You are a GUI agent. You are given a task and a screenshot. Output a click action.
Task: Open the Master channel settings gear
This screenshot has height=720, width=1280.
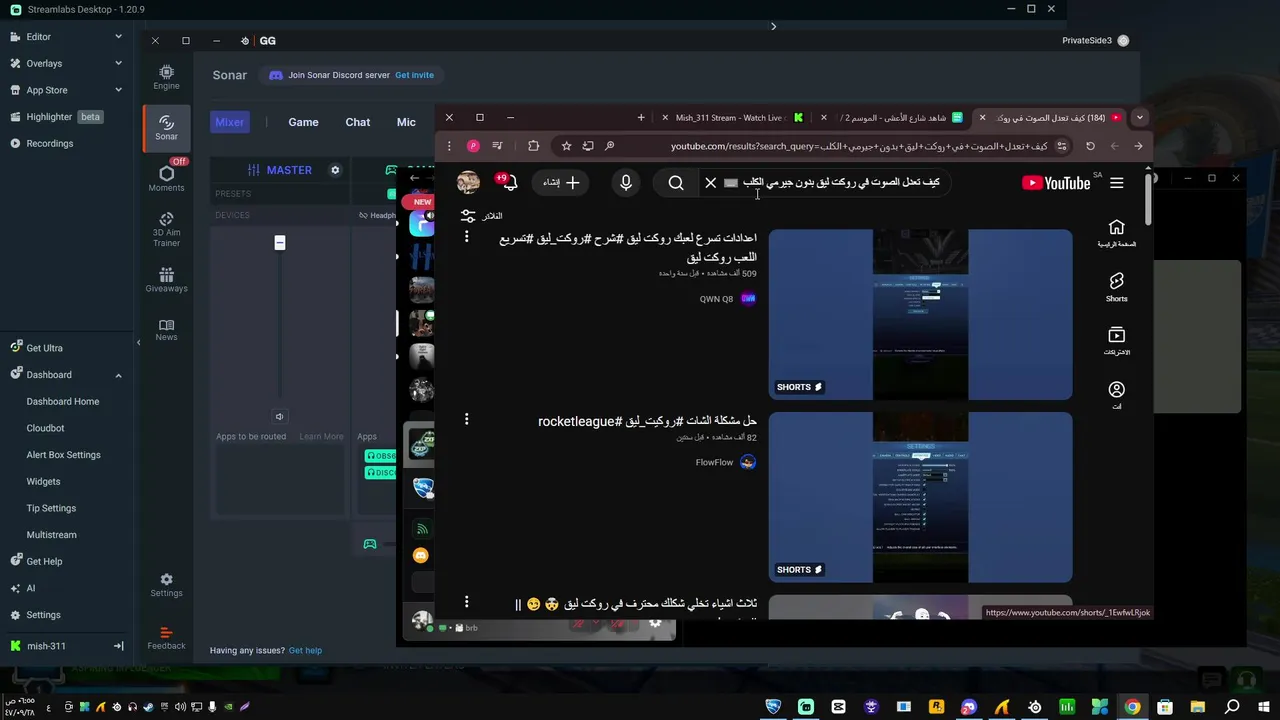click(335, 170)
